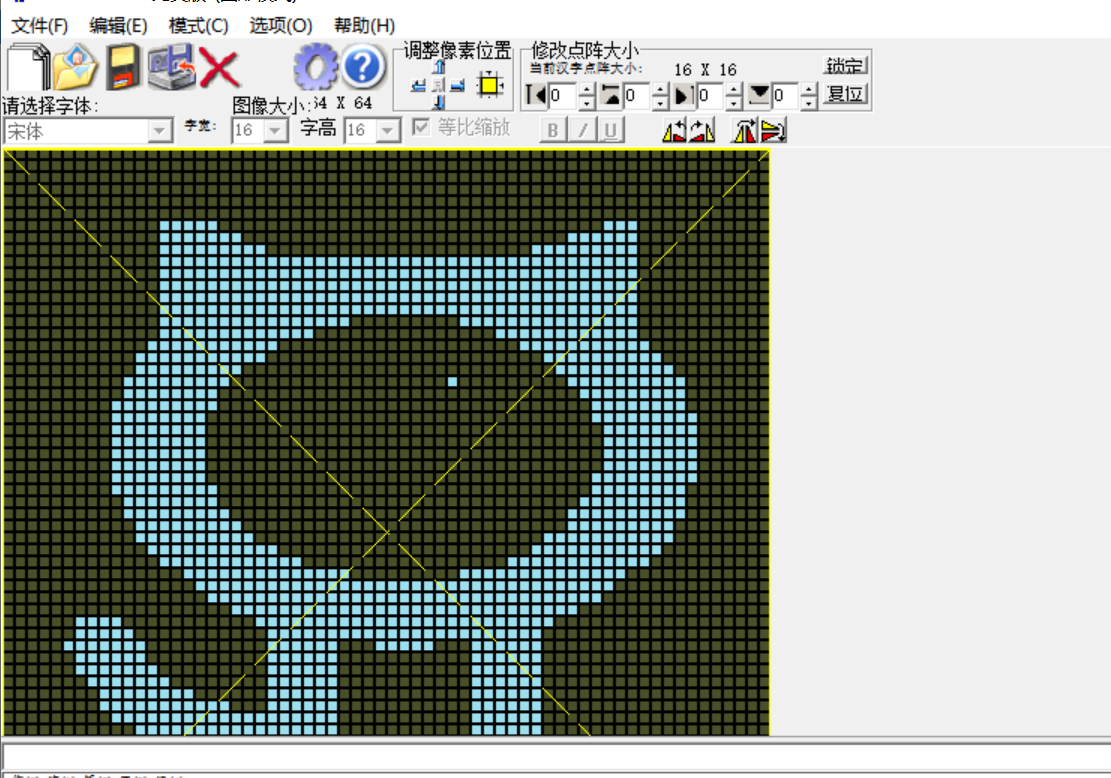Click the top-edge matrix size field
The height and width of the screenshot is (778, 1111).
click(637, 96)
